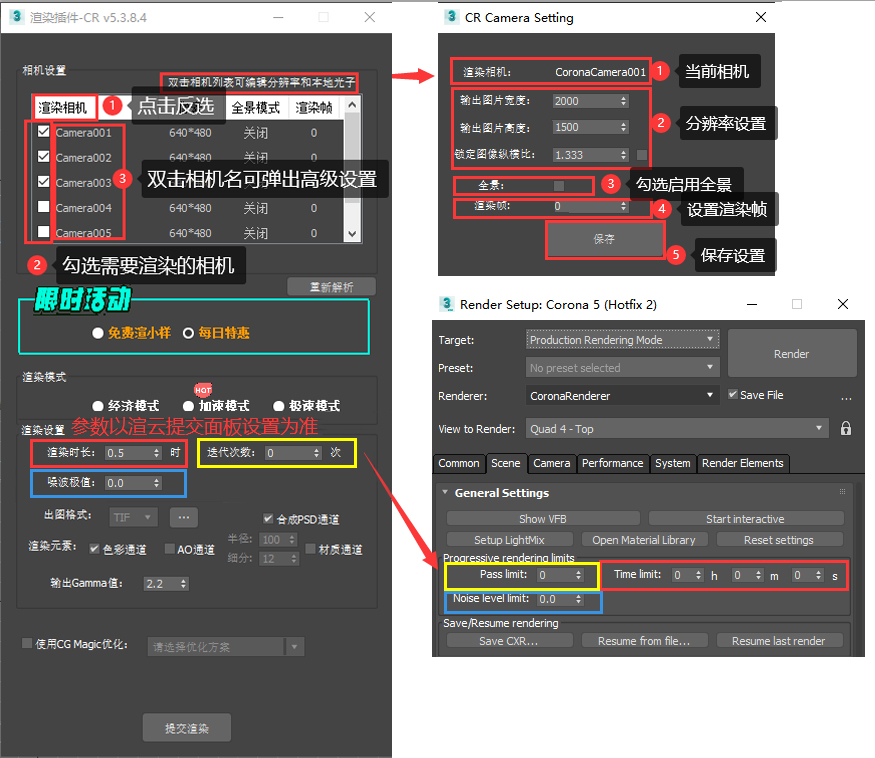This screenshot has width=875, height=758.
Task: Collapse the General Settings rollout
Action: tap(445, 492)
